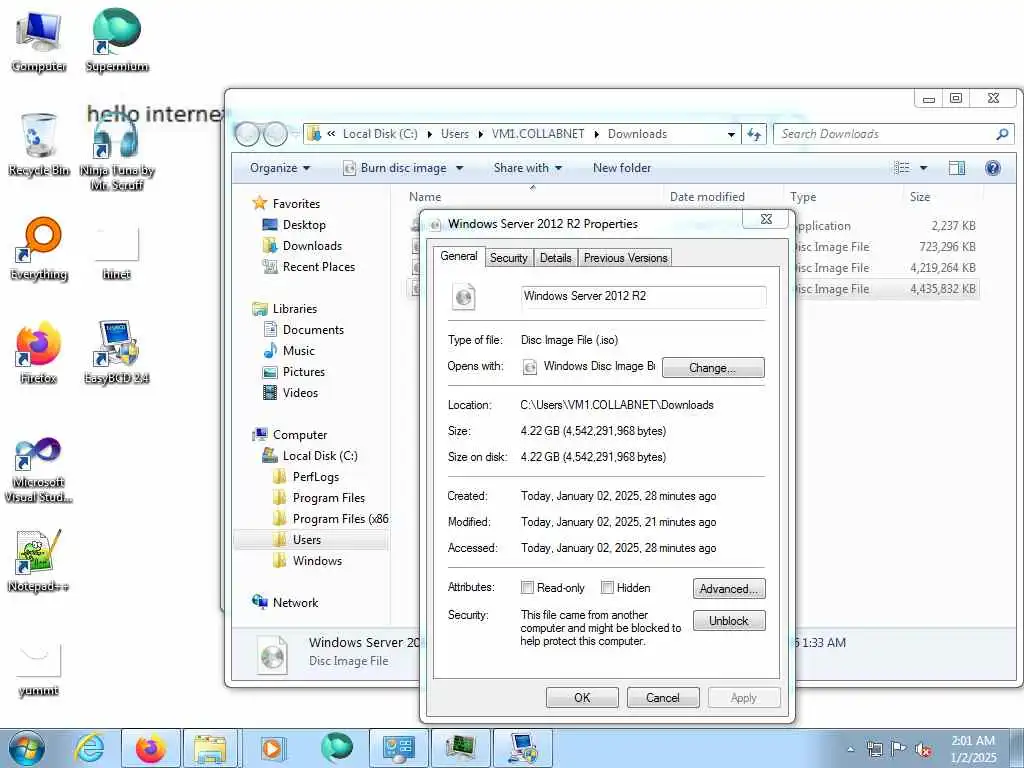Confirm with the OK button
This screenshot has height=768, width=1024.
click(582, 697)
